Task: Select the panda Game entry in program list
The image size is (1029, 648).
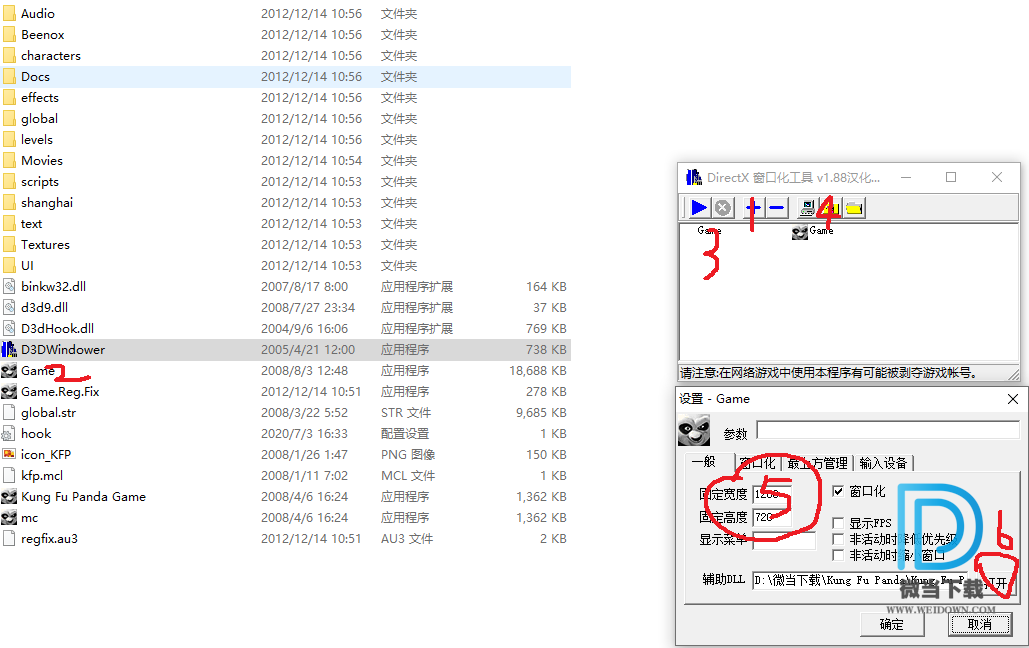Action: coord(812,231)
